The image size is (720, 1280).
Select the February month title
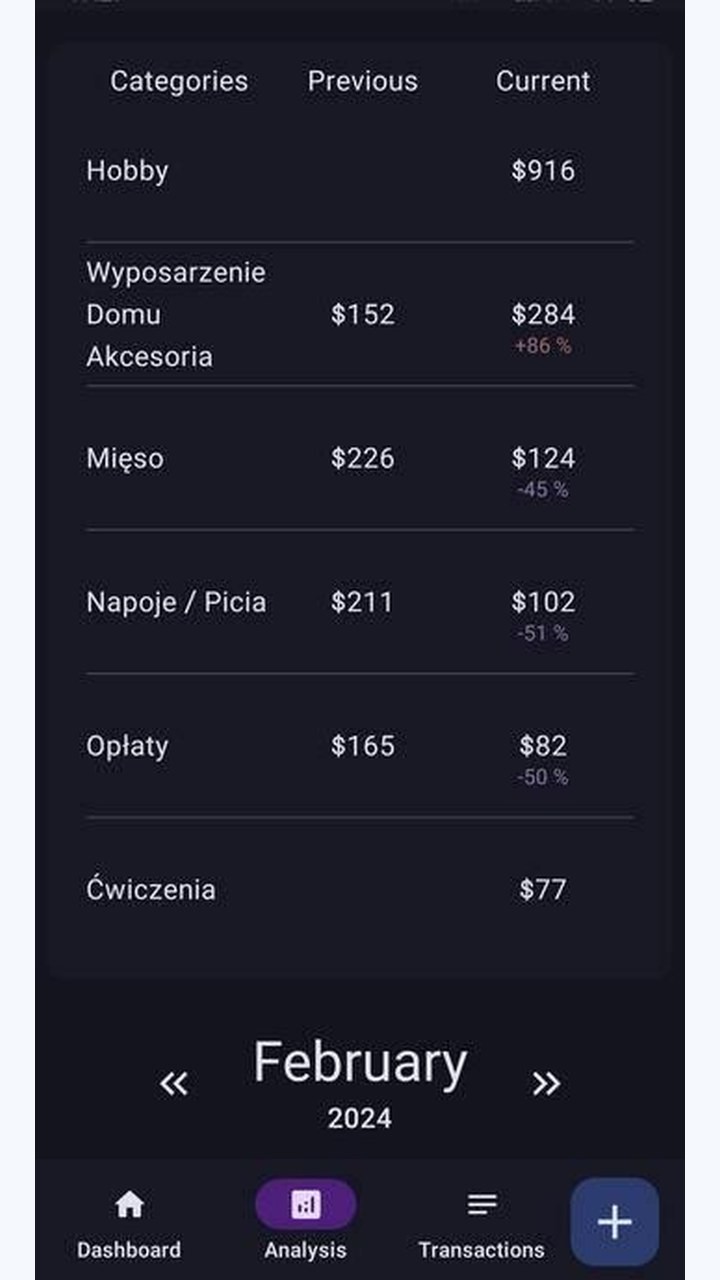[x=360, y=1062]
